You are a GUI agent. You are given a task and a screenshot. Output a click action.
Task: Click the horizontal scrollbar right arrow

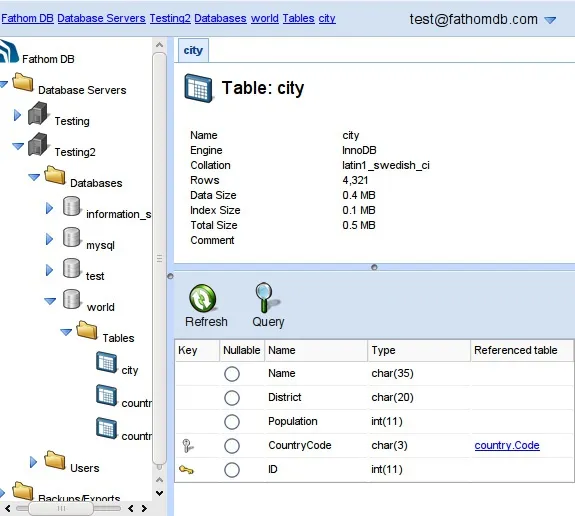click(x=144, y=508)
